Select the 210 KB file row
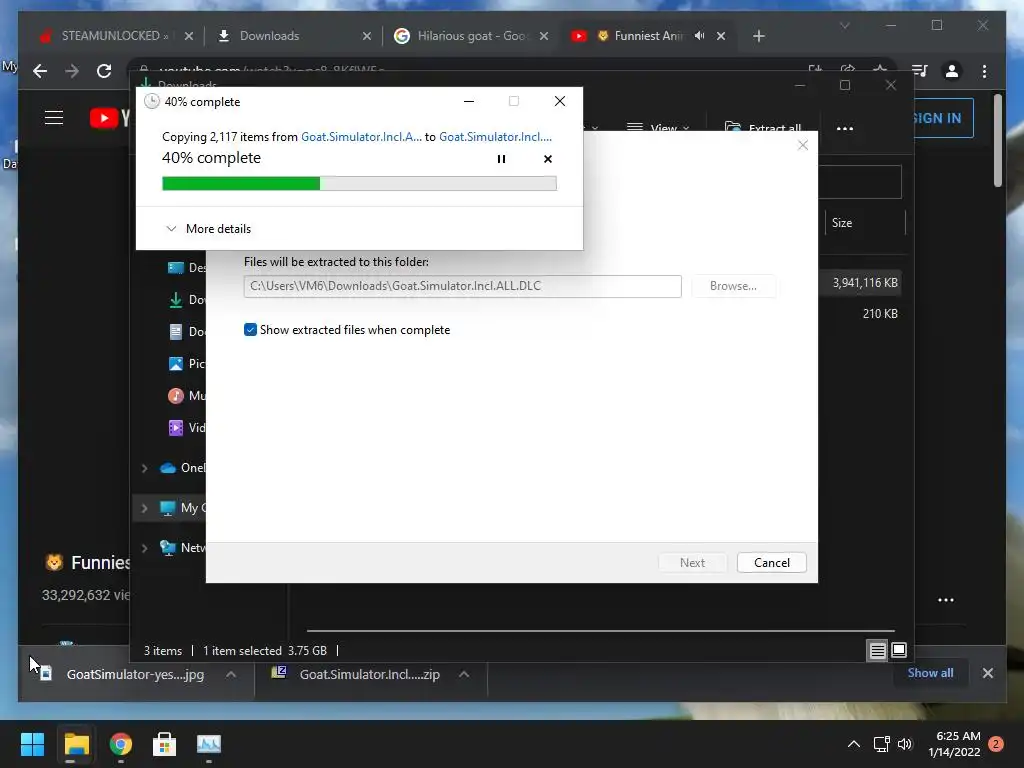The width and height of the screenshot is (1024, 768). click(x=859, y=313)
